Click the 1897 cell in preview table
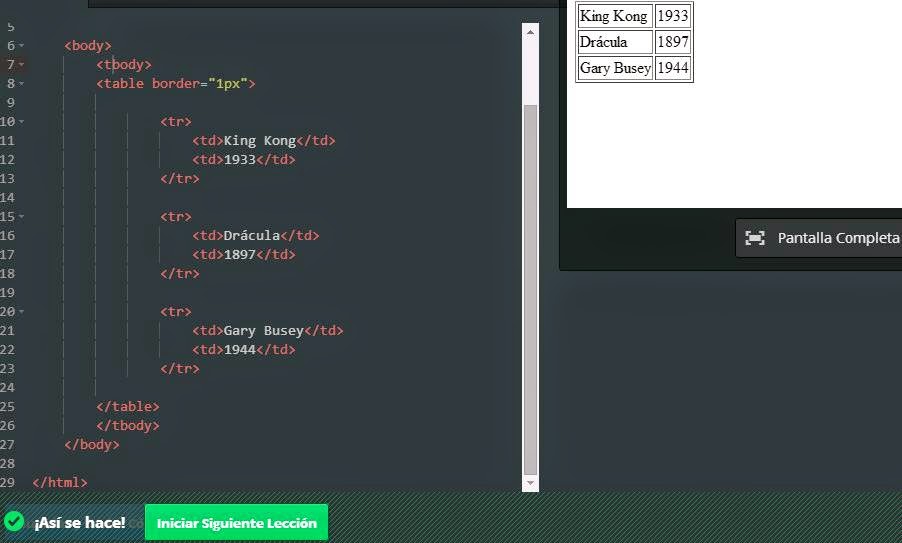This screenshot has height=543, width=902. coord(673,42)
